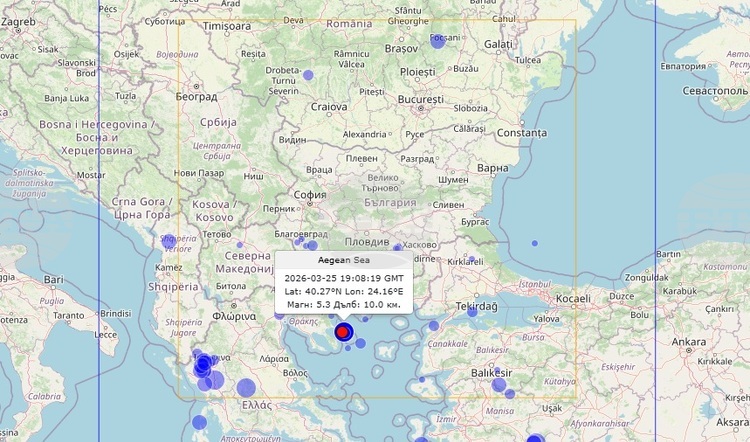The image size is (750, 442).
Task: Click the Варна label on the coast
Action: point(493,168)
